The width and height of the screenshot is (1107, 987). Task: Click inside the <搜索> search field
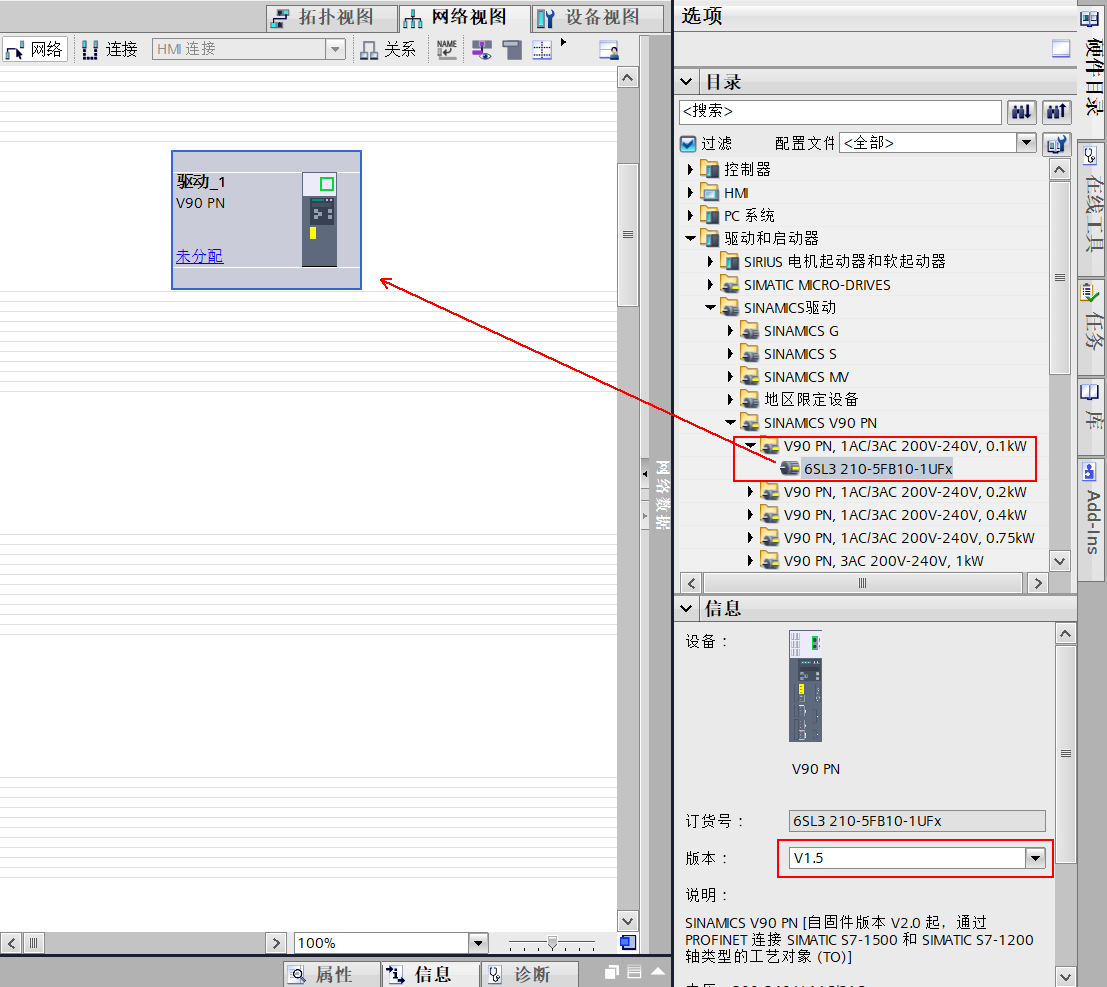click(840, 112)
